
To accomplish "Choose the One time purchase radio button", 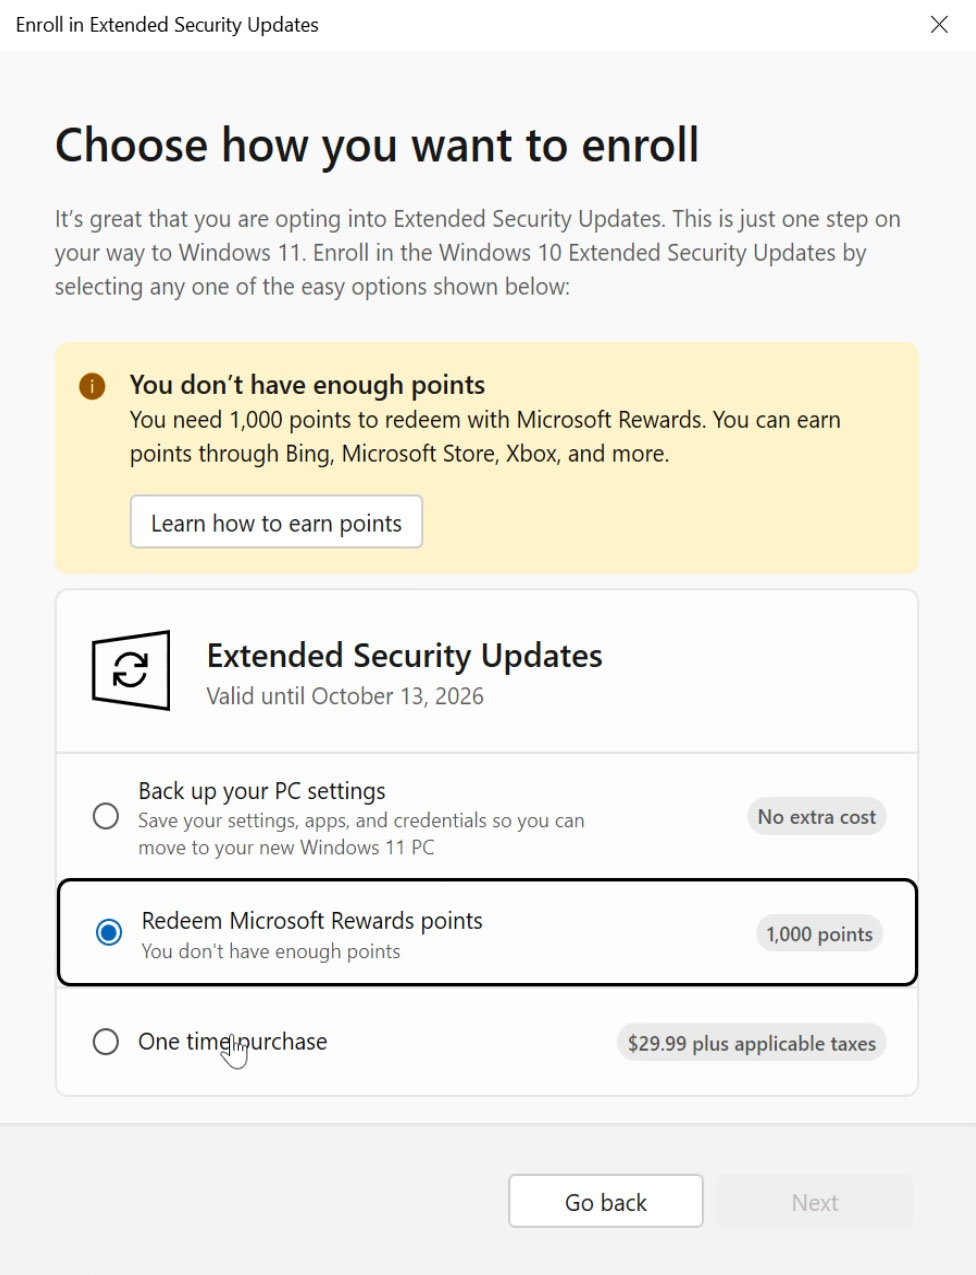I will tap(106, 1042).
